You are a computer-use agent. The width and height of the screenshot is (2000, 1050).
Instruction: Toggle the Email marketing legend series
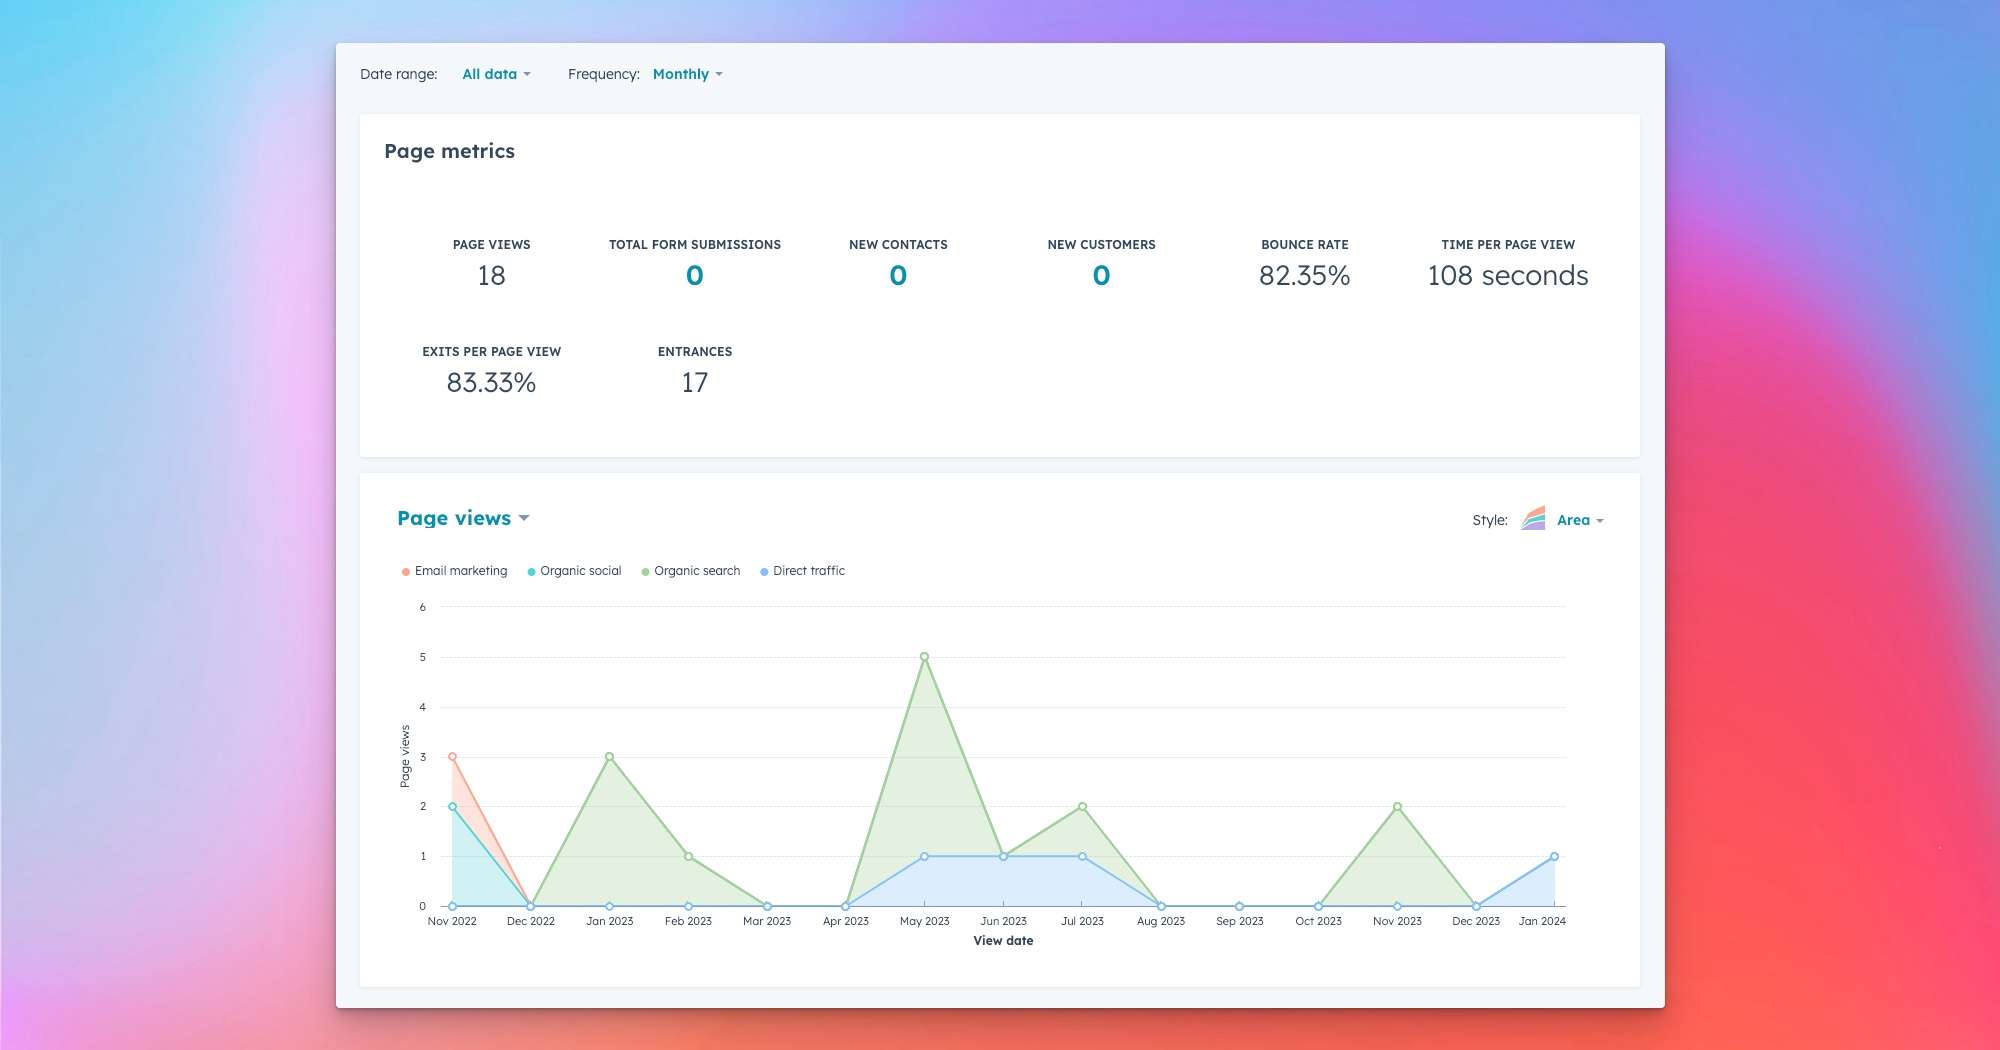(x=454, y=571)
